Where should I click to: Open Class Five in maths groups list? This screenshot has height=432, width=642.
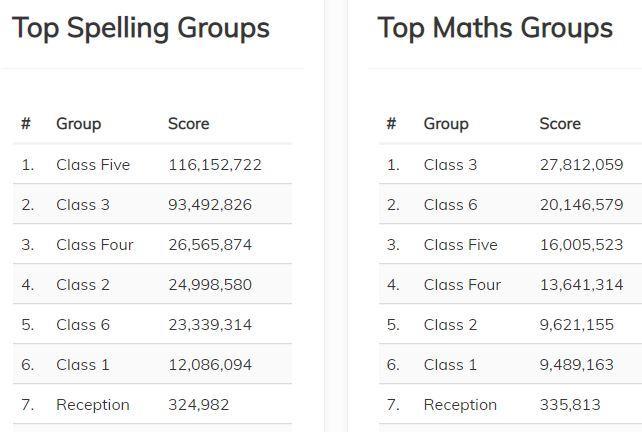[460, 245]
